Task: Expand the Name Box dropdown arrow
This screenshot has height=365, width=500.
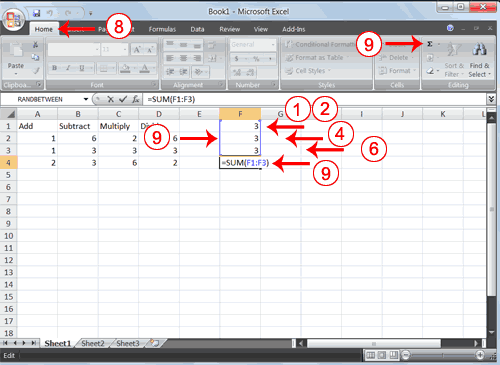Action: click(x=86, y=99)
